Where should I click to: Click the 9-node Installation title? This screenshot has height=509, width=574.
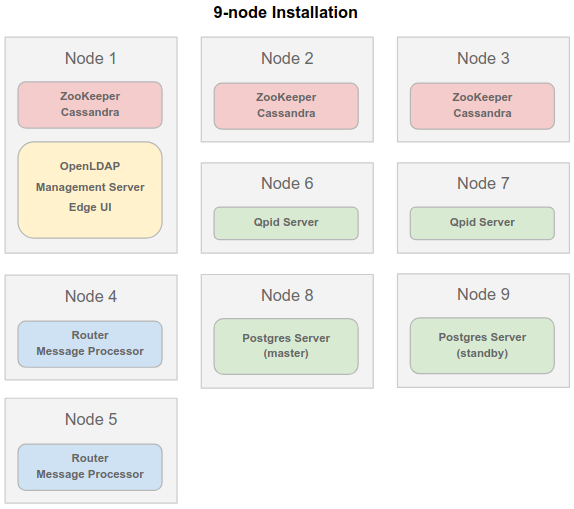point(285,12)
